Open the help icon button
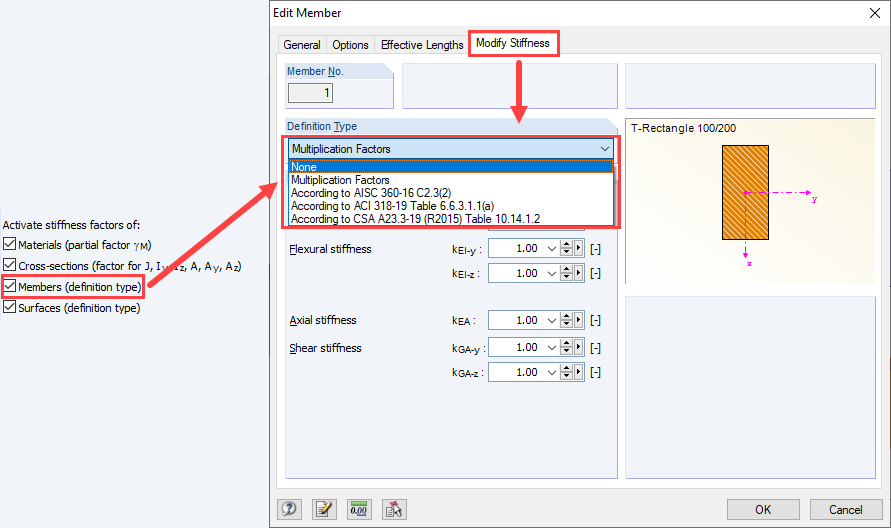 tap(289, 509)
